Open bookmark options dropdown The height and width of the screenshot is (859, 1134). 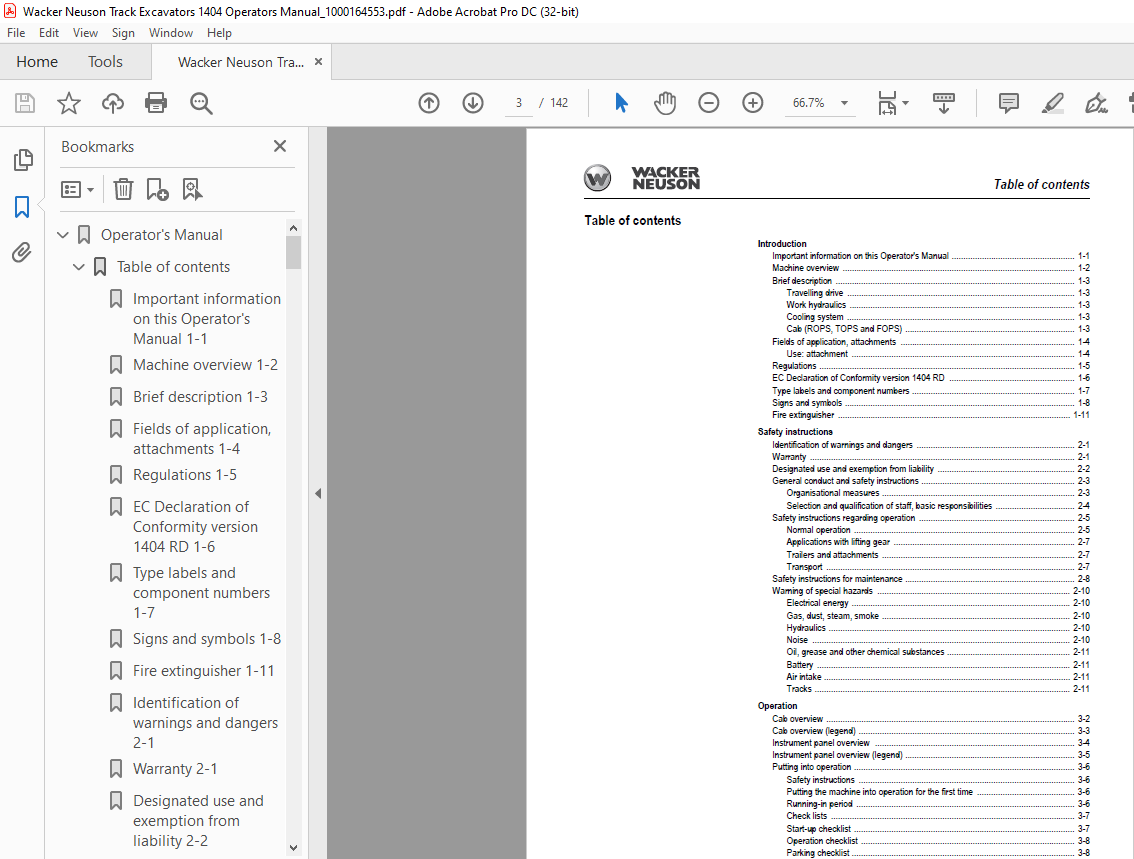point(77,189)
